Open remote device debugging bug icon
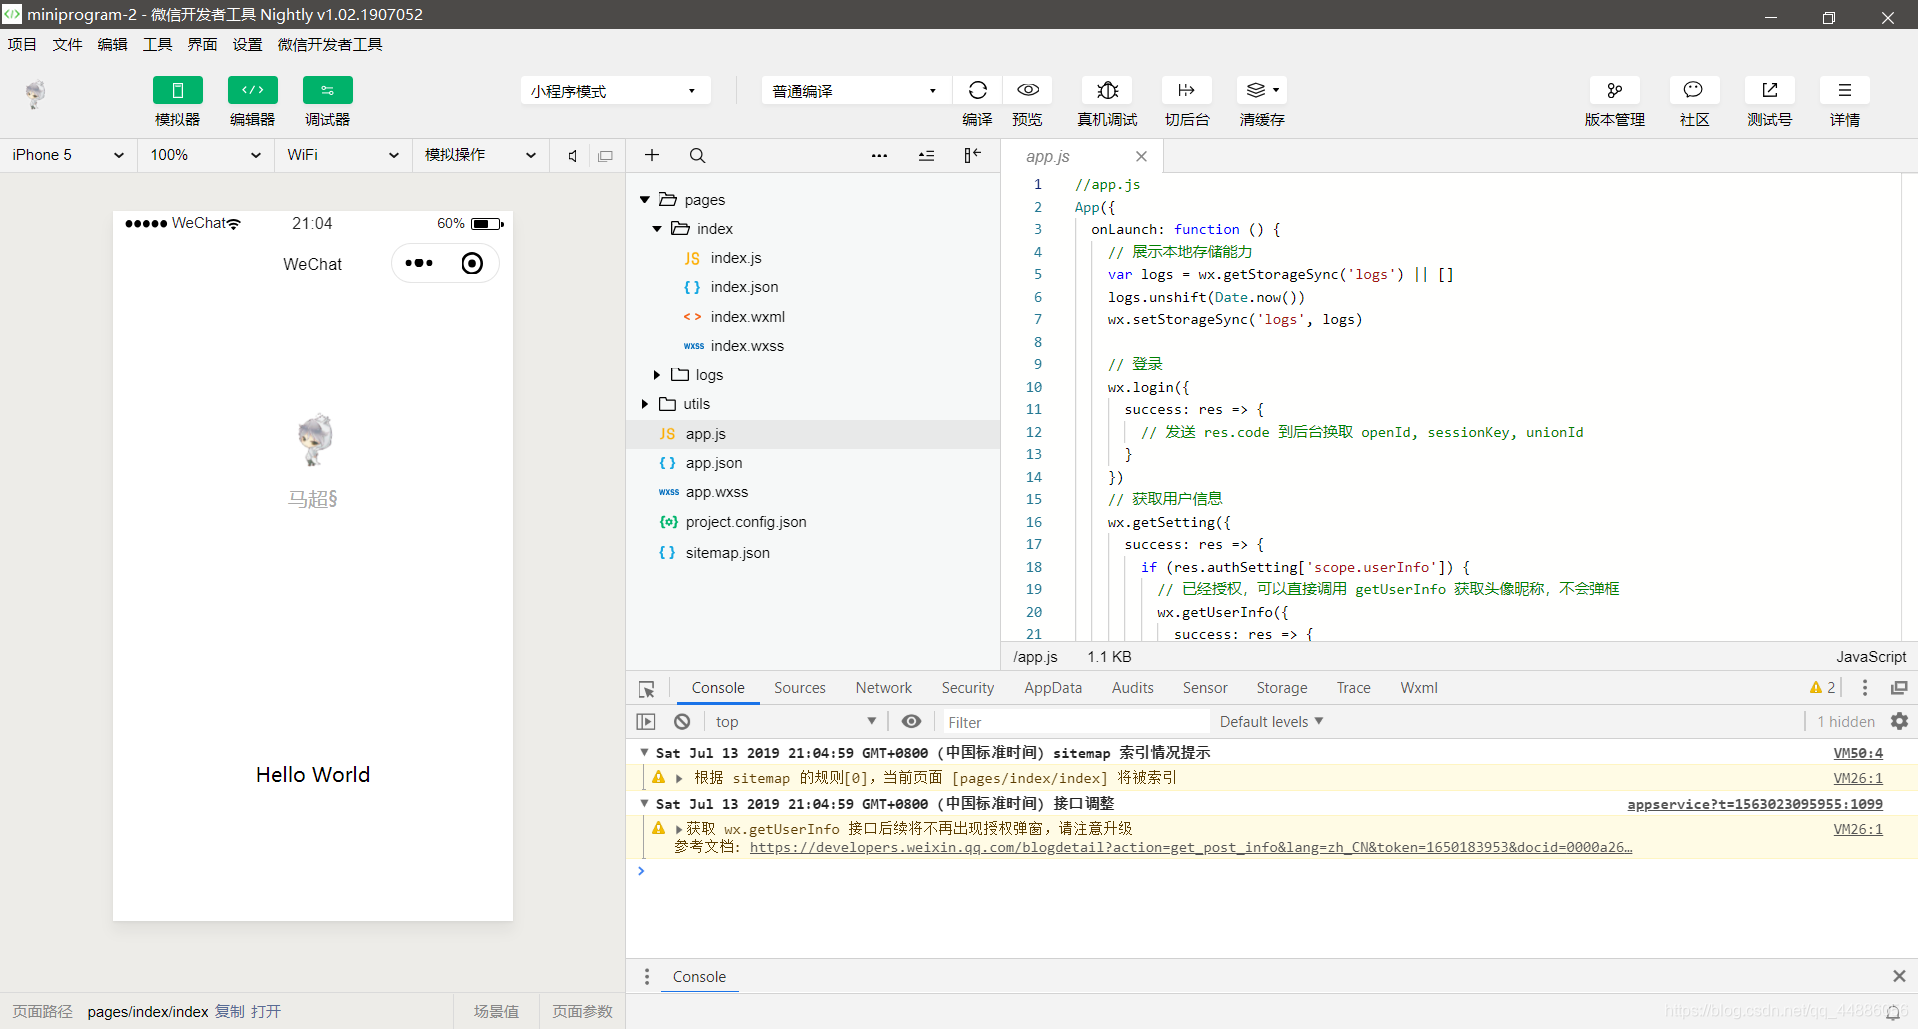The height and width of the screenshot is (1029, 1918). [x=1108, y=90]
